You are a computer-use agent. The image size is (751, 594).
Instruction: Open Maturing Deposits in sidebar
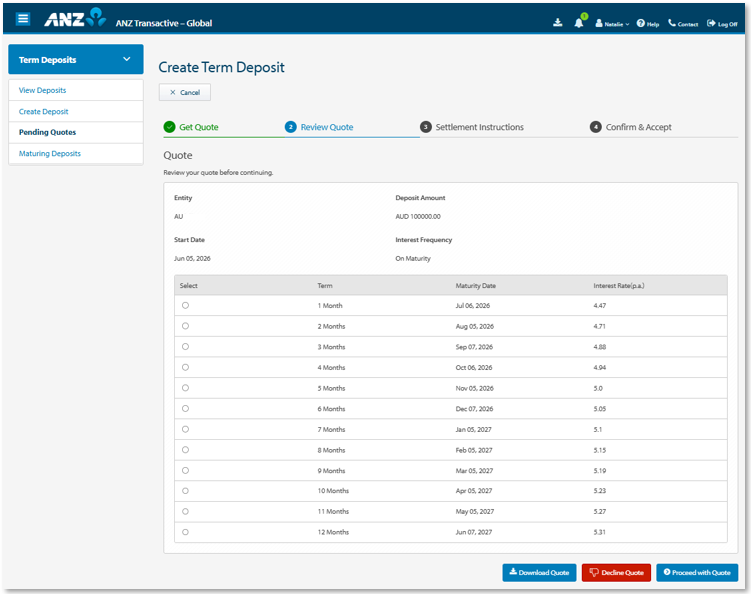click(x=50, y=153)
